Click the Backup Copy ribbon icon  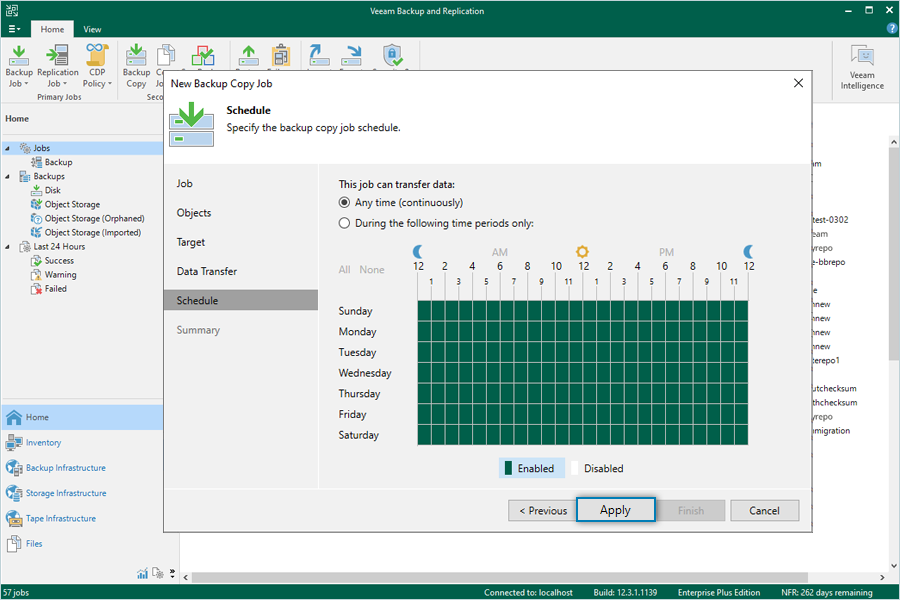pyautogui.click(x=136, y=65)
